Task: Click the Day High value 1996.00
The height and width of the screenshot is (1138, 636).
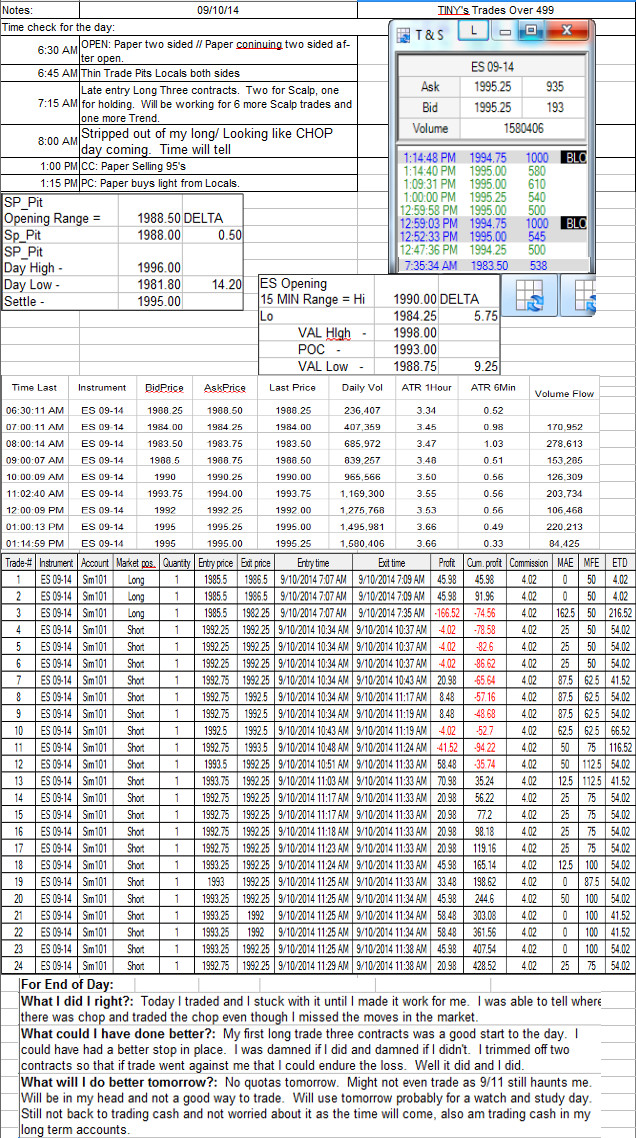Action: click(158, 268)
